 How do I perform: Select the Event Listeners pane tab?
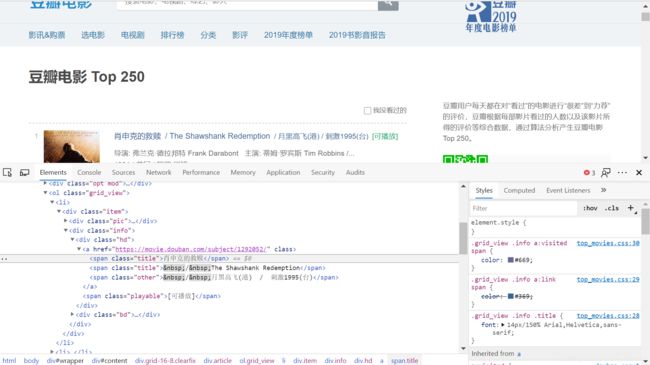pyautogui.click(x=568, y=190)
